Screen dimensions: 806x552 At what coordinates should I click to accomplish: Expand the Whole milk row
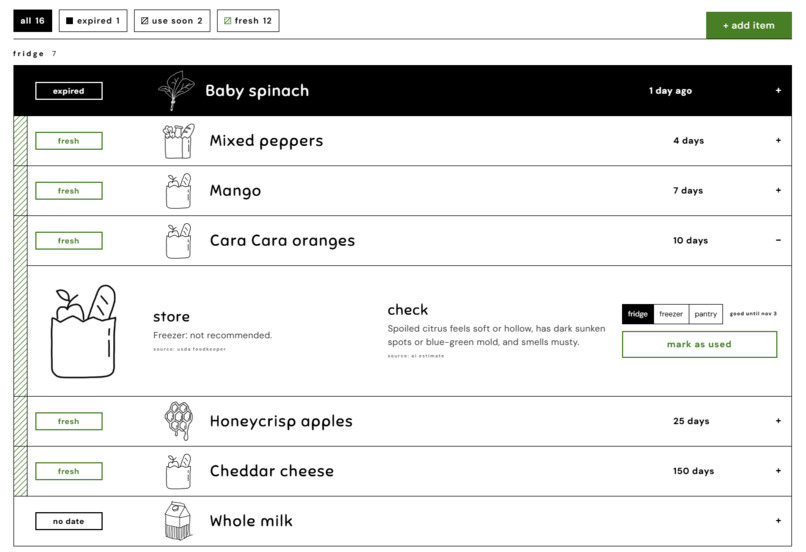pos(778,521)
